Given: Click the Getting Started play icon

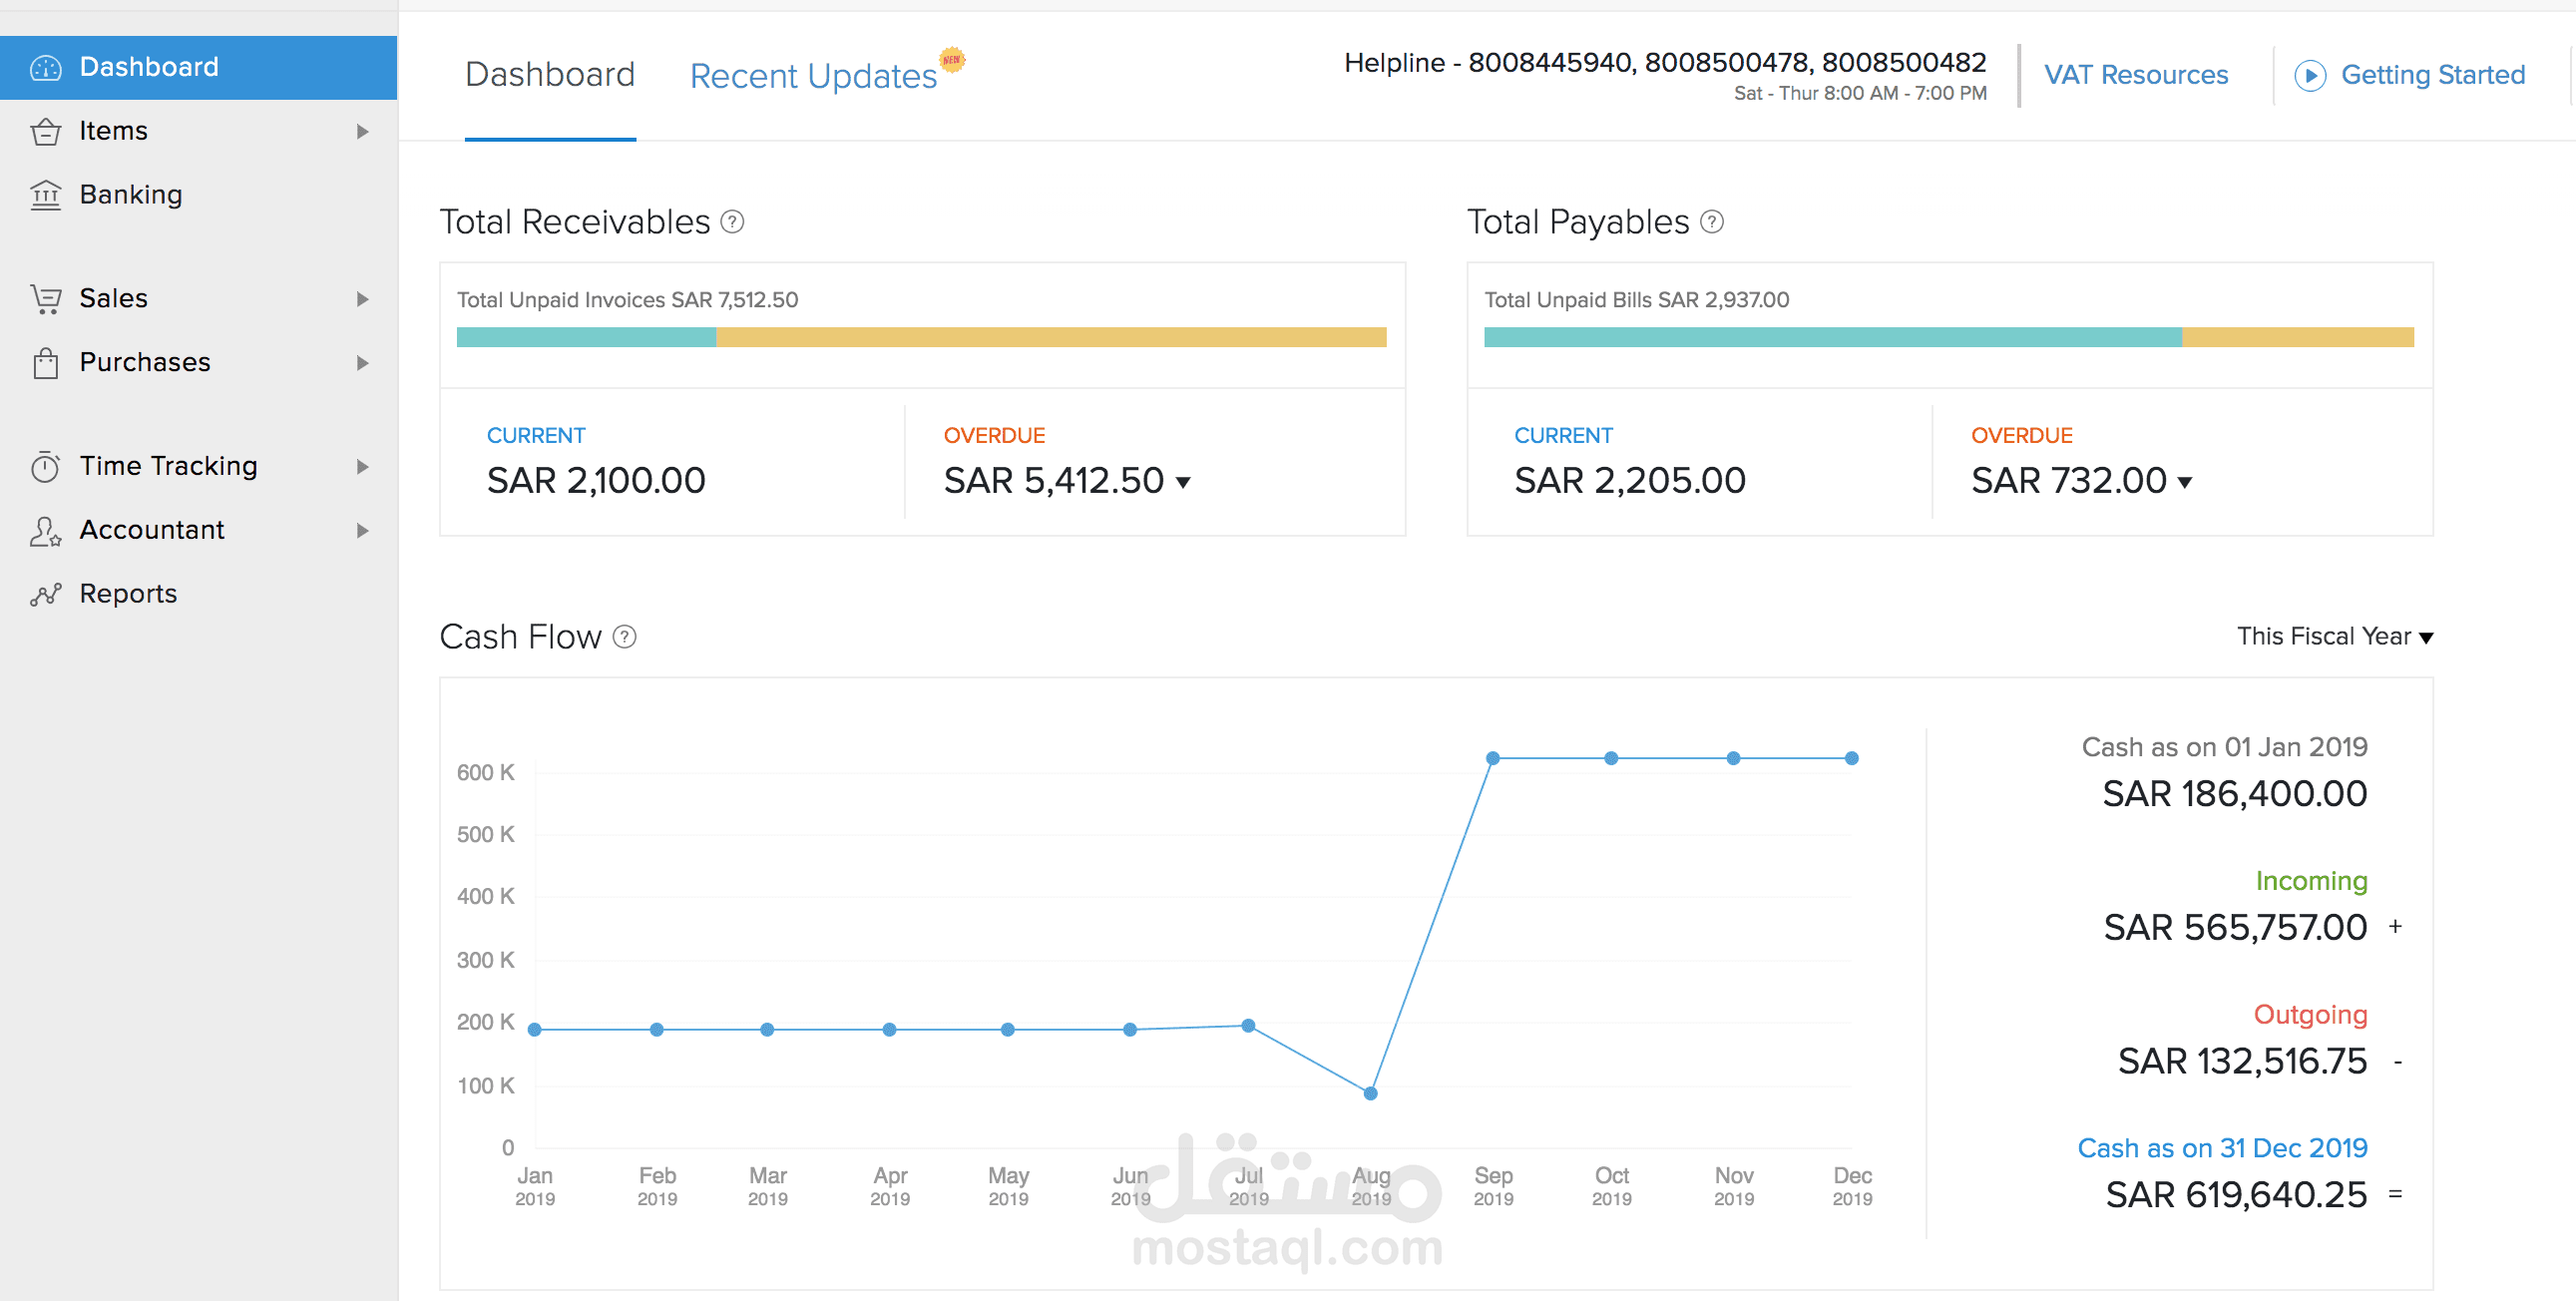Looking at the screenshot, I should point(2310,75).
